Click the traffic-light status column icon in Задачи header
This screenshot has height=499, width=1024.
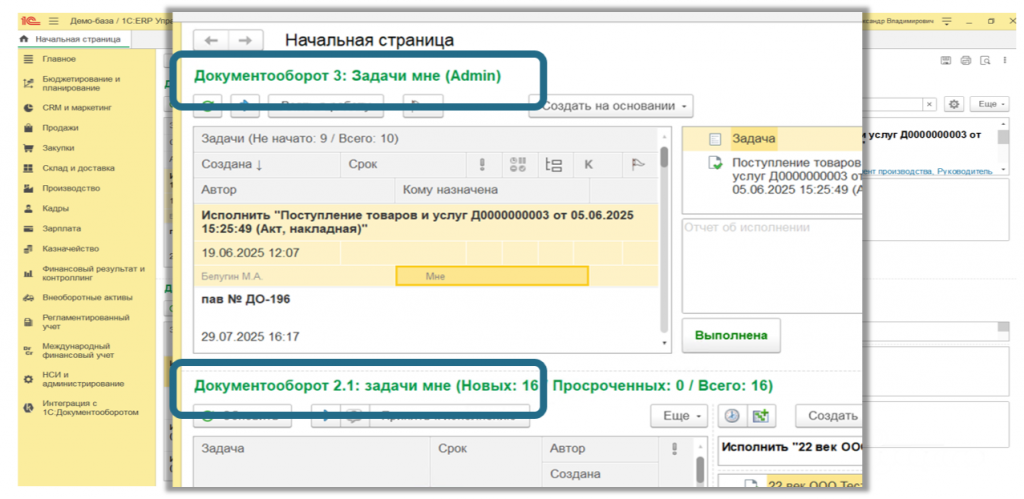(x=518, y=165)
